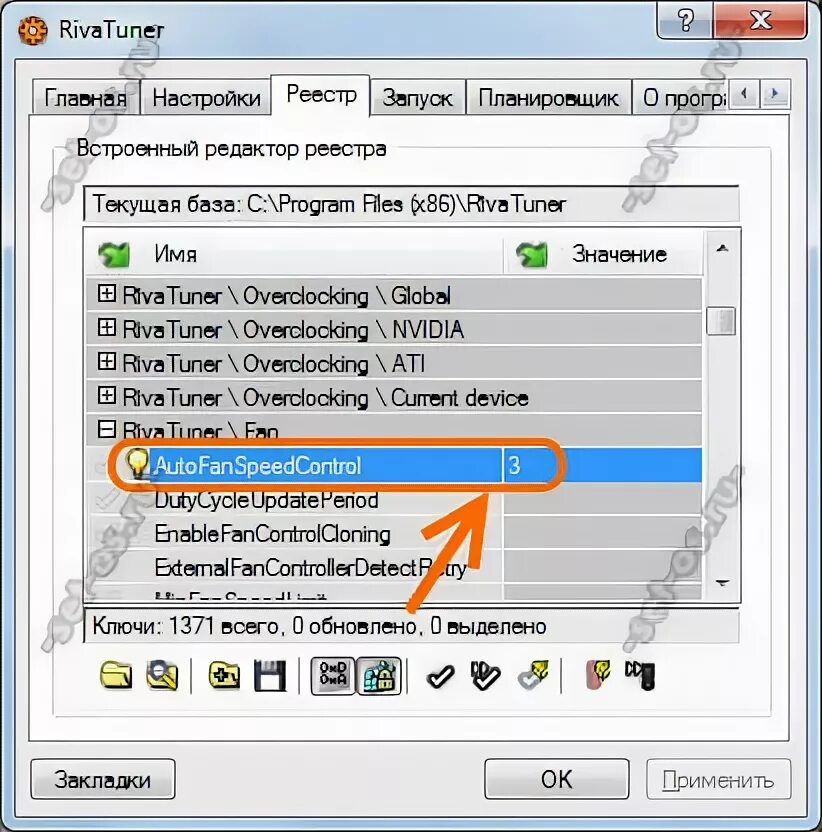Collapse the RivaTuner \ Fan node
This screenshot has height=832, width=822.
point(107,429)
